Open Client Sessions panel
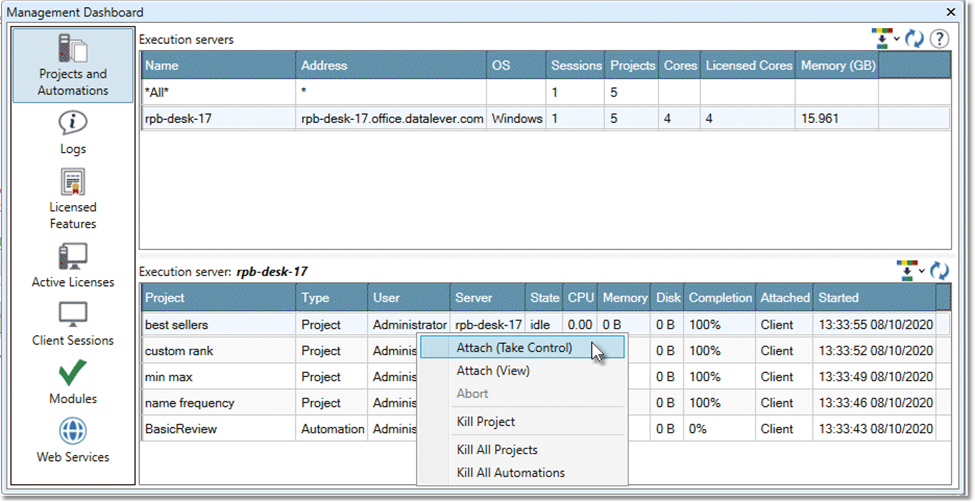This screenshot has width=975, height=503. [73, 324]
